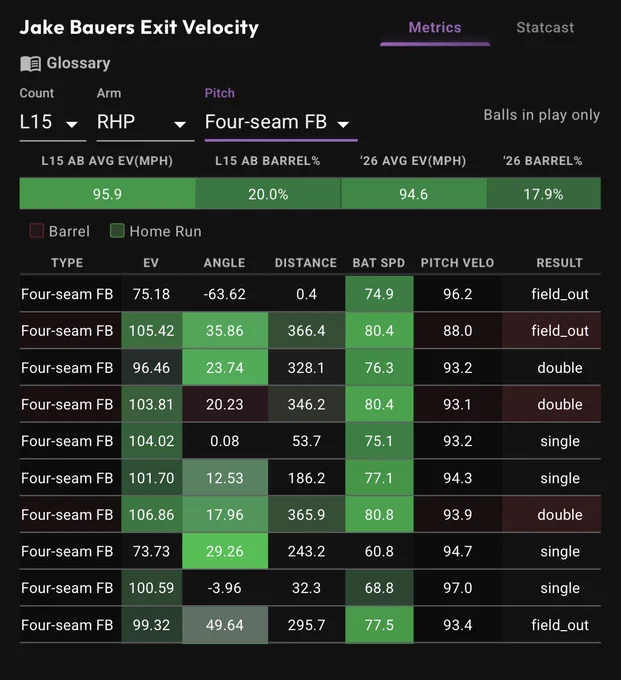Viewport: 621px width, 680px height.
Task: Click the 29.26 angle cell
Action: point(225,551)
